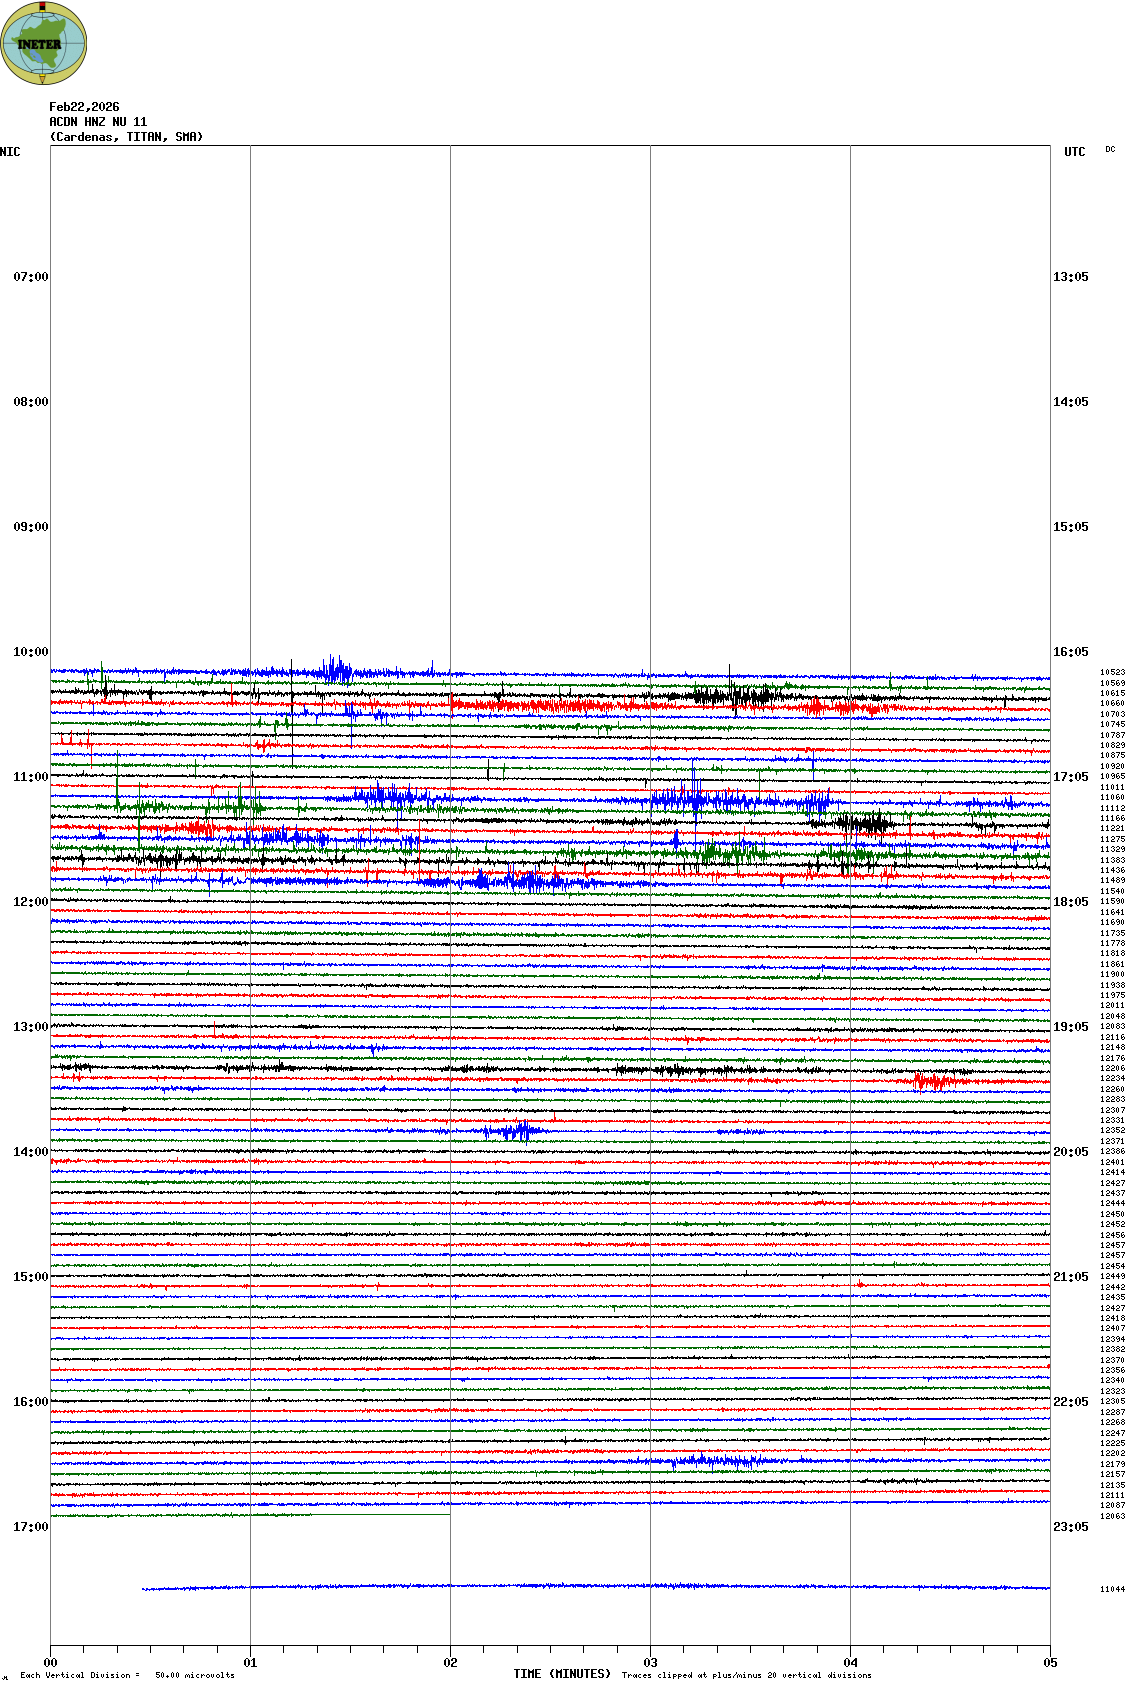Click the TIME (MINUTES) axis title
Image resolution: width=1130 pixels, height=1689 pixels.
click(x=562, y=1674)
